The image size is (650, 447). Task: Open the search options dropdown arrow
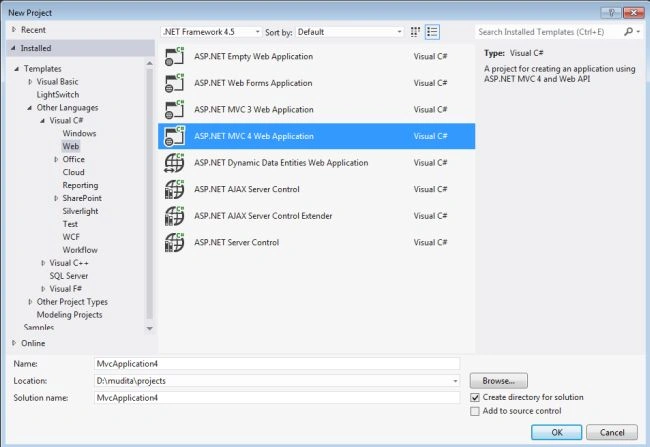coord(638,32)
